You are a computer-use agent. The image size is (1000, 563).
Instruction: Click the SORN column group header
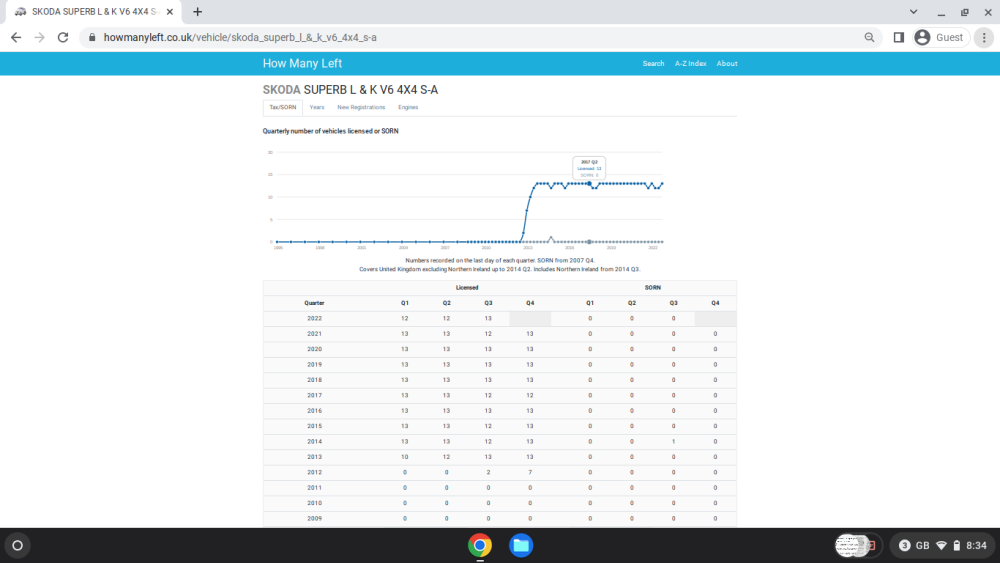click(652, 288)
